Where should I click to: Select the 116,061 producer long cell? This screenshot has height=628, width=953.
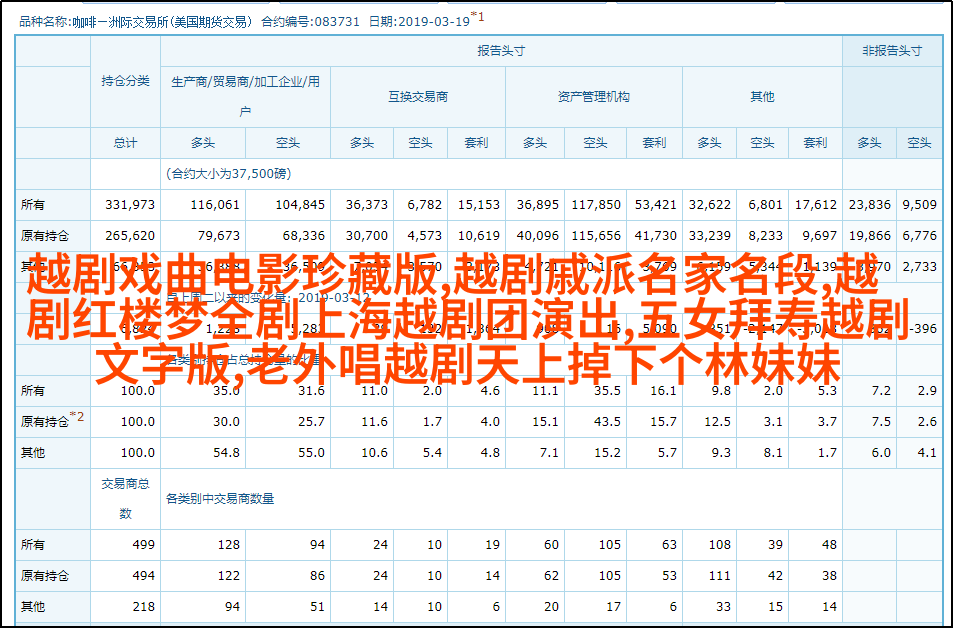[x=215, y=205]
